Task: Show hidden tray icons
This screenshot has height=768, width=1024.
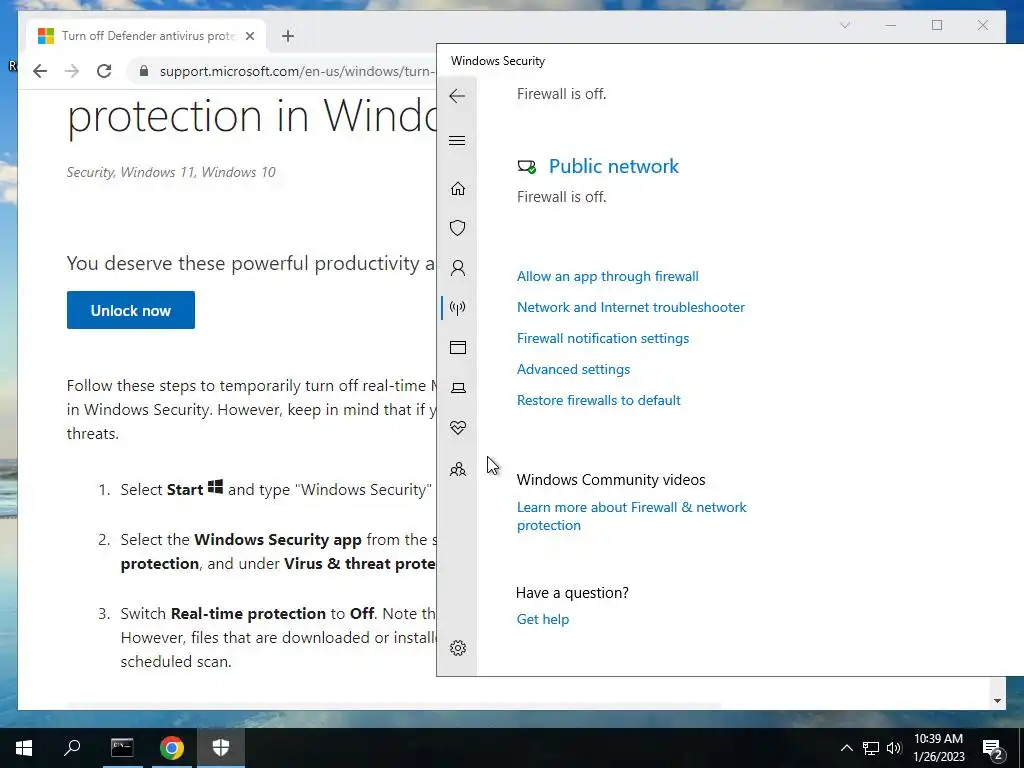Action: pyautogui.click(x=846, y=748)
